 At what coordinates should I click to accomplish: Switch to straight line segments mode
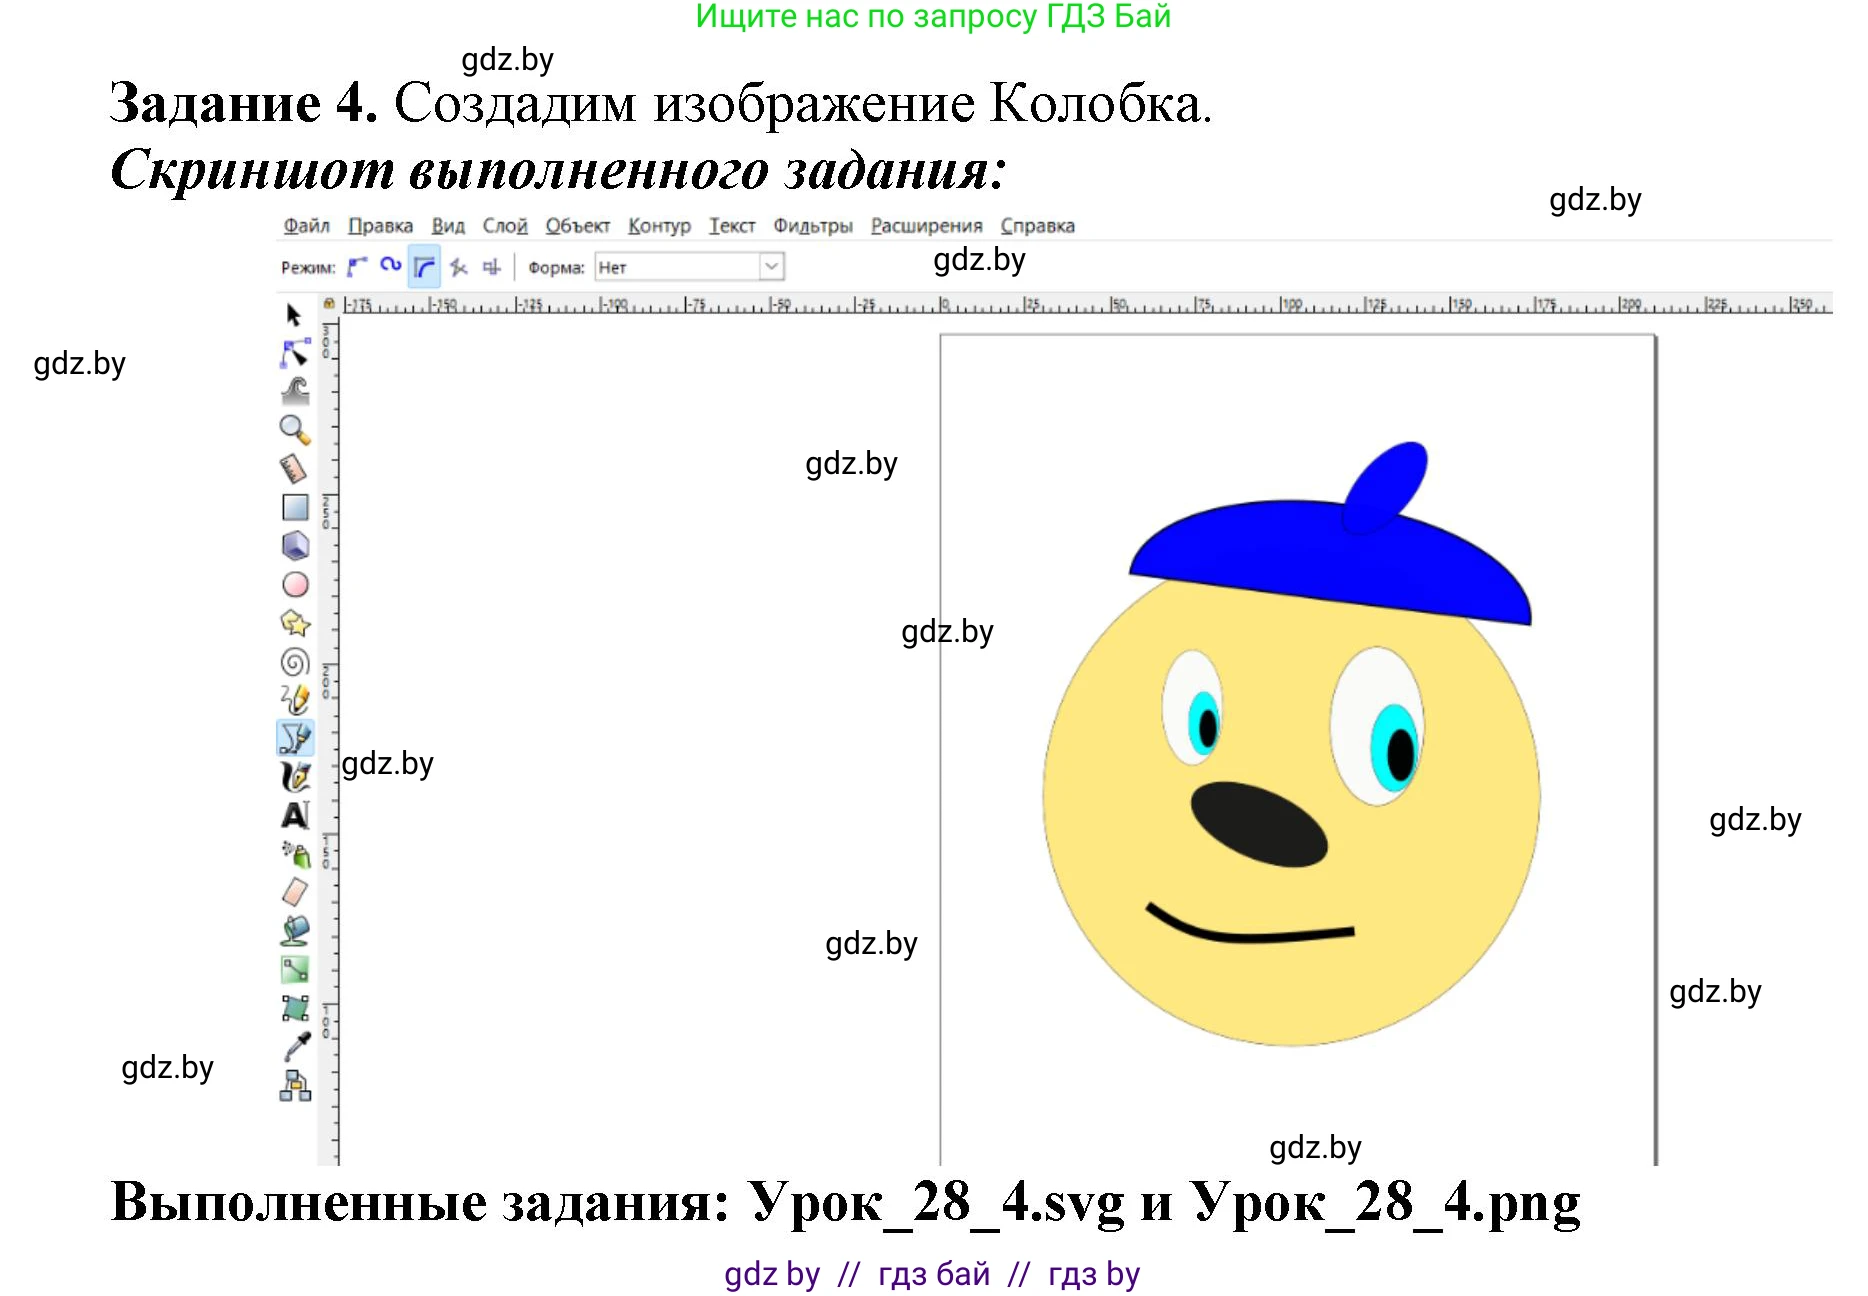457,266
